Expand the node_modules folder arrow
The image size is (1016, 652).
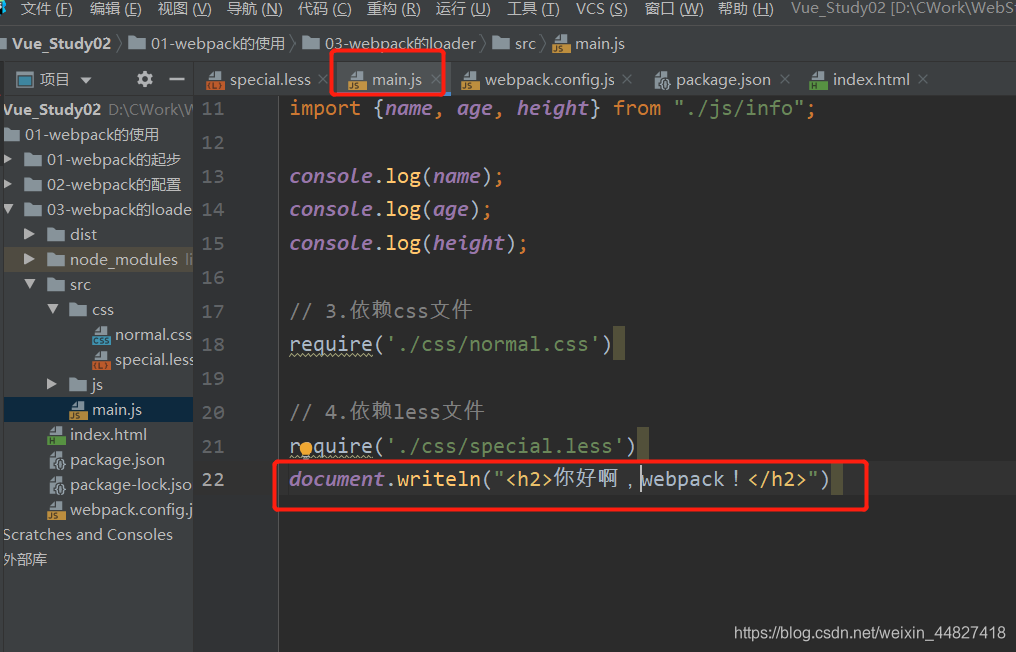coord(29,259)
